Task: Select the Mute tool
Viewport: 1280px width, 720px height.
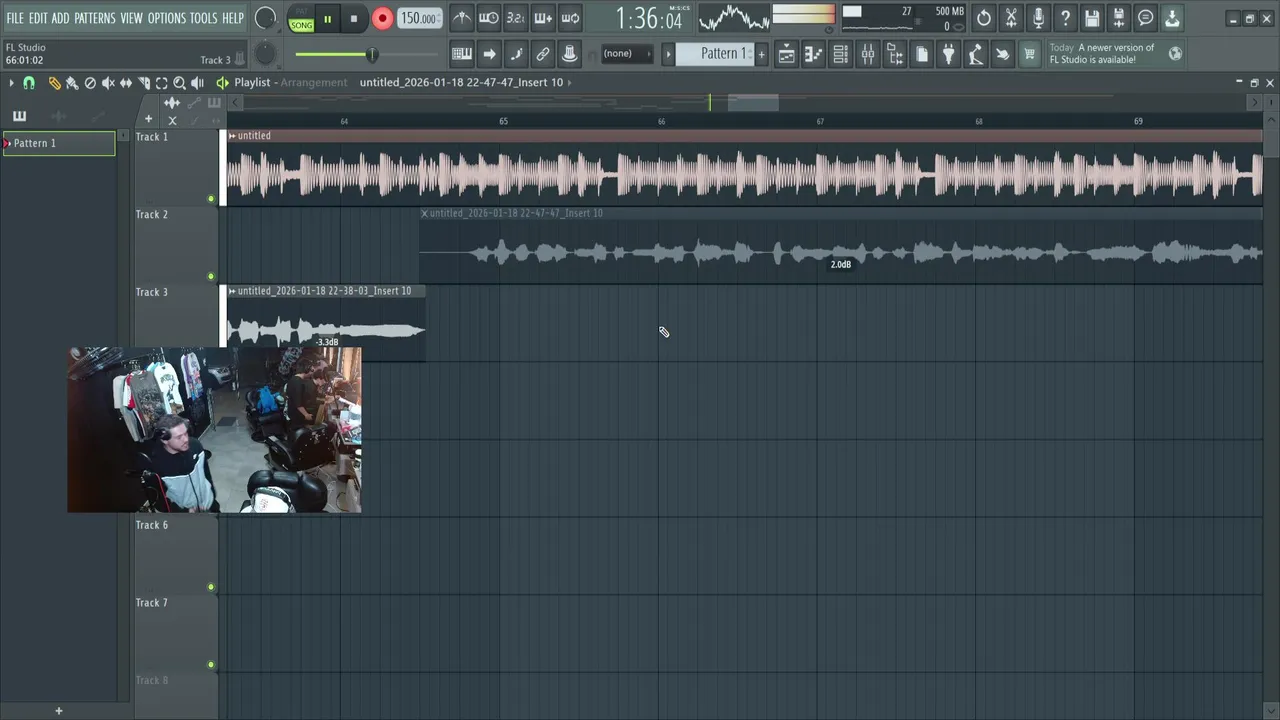Action: pyautogui.click(x=108, y=83)
